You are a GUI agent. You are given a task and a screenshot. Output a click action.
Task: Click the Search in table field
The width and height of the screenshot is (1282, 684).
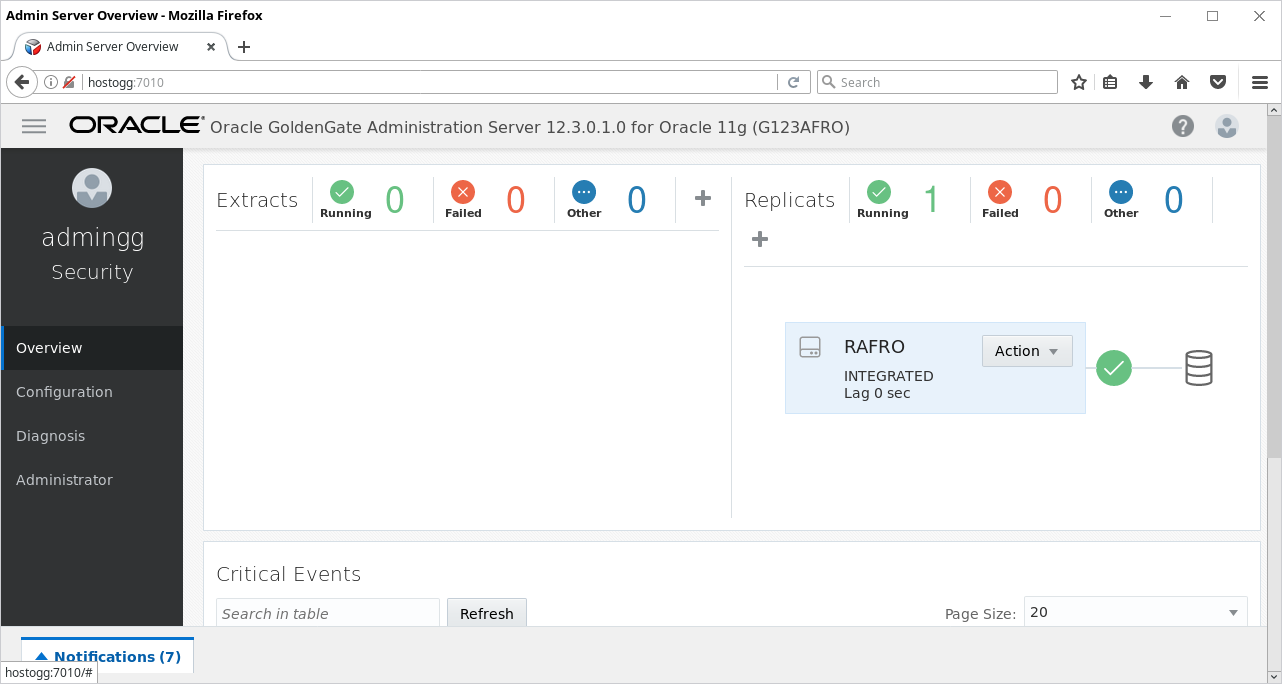(328, 613)
